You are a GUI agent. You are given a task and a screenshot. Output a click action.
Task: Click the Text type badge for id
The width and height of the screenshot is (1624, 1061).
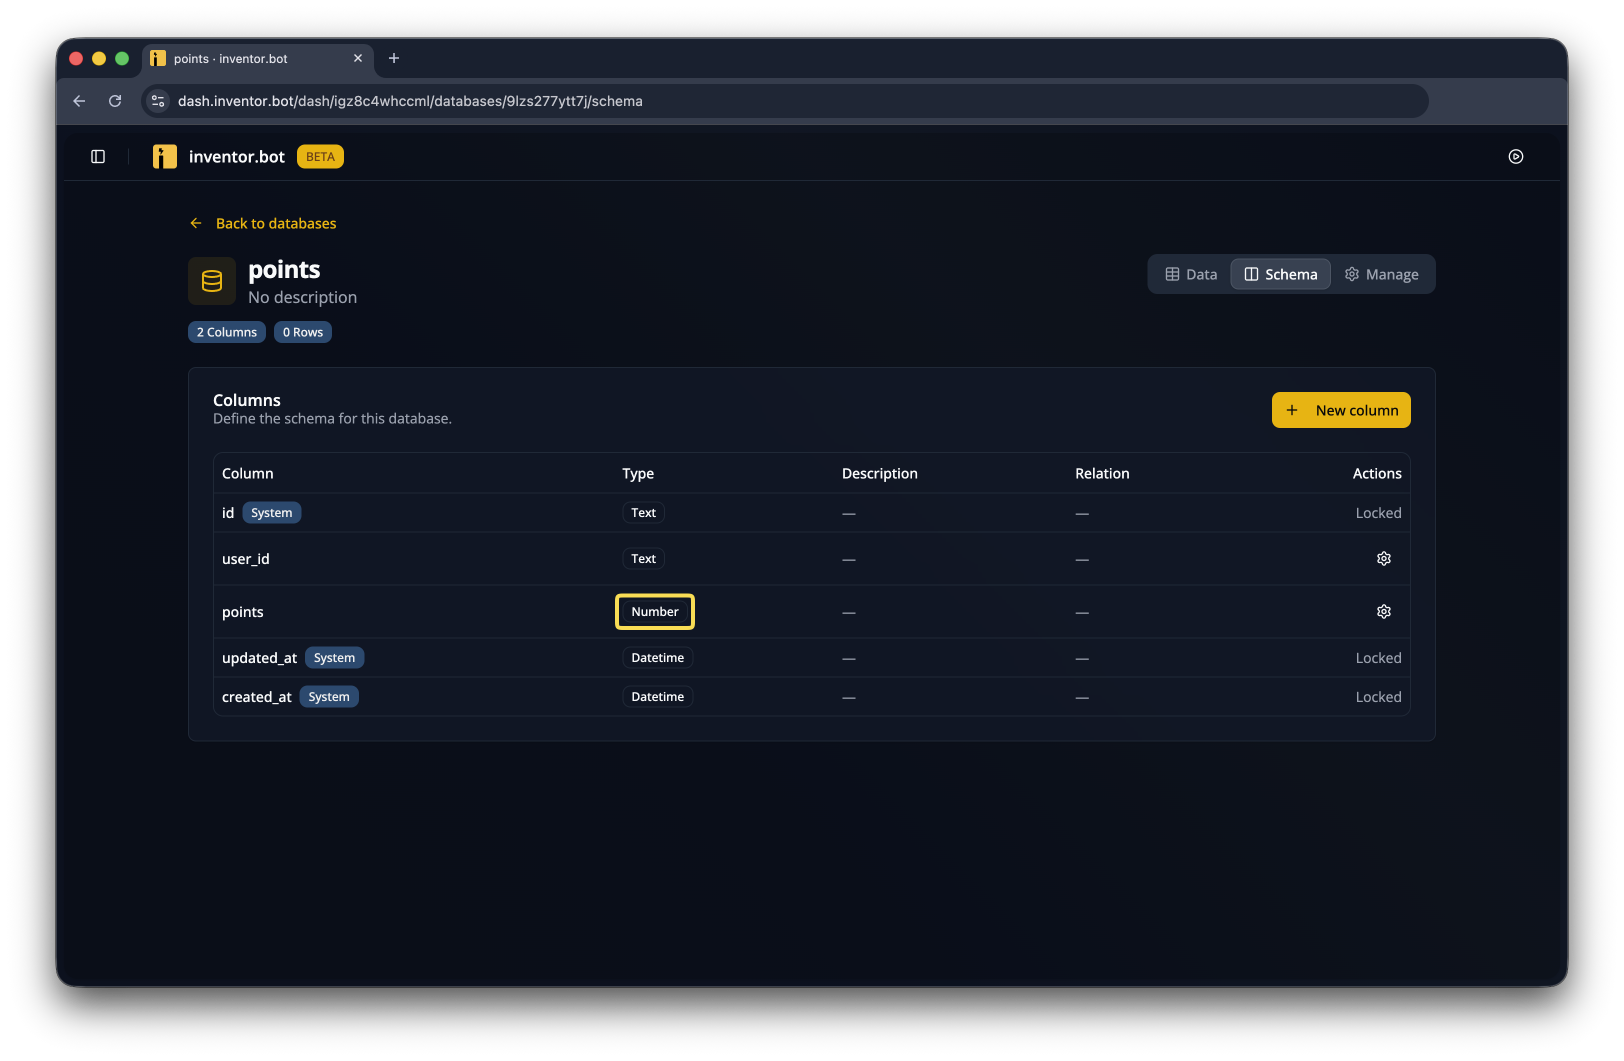(643, 513)
